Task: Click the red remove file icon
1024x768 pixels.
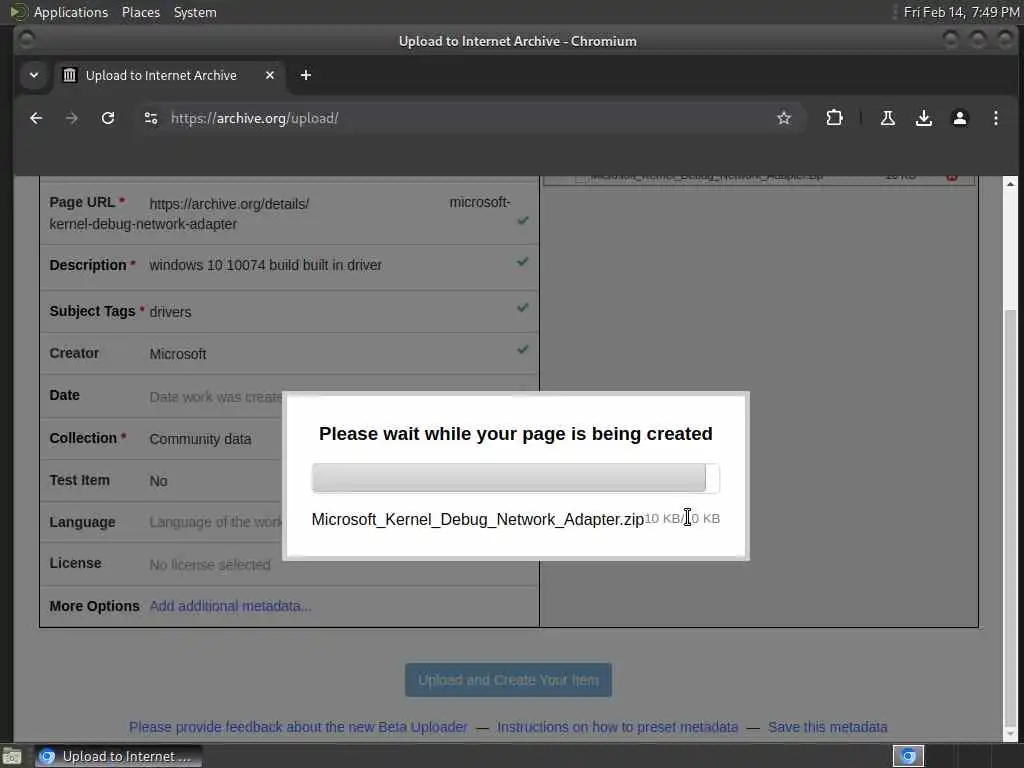Action: [952, 177]
